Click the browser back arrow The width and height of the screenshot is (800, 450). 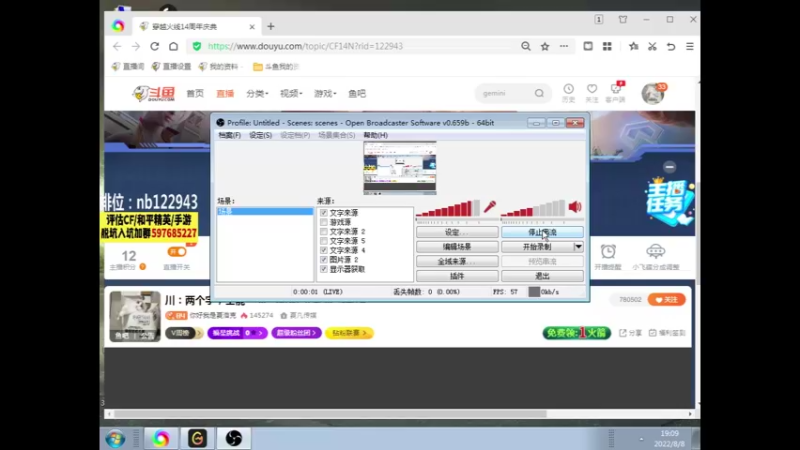click(117, 46)
